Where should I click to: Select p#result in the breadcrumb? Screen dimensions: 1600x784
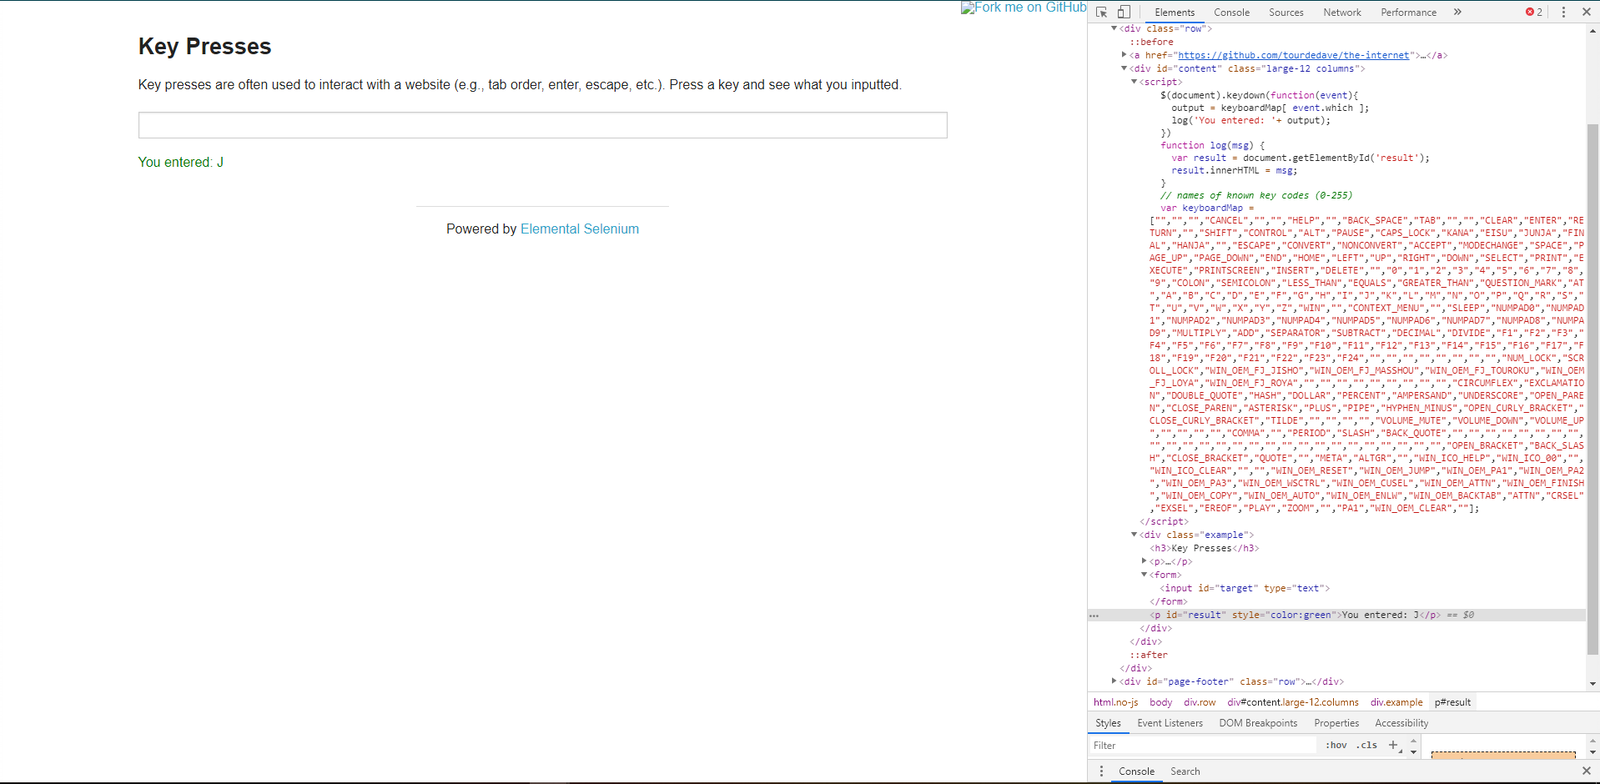coord(1452,702)
